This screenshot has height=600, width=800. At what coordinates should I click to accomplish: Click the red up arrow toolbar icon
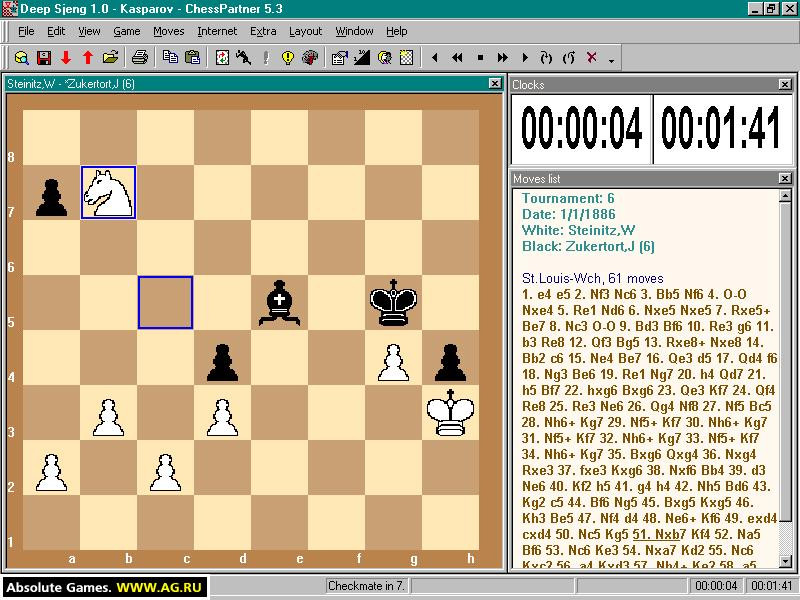88,58
